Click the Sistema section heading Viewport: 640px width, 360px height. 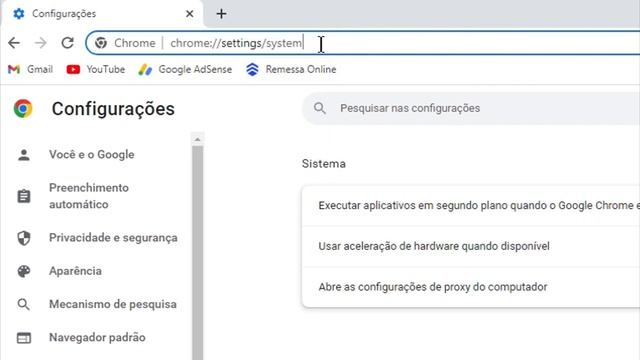(x=324, y=164)
